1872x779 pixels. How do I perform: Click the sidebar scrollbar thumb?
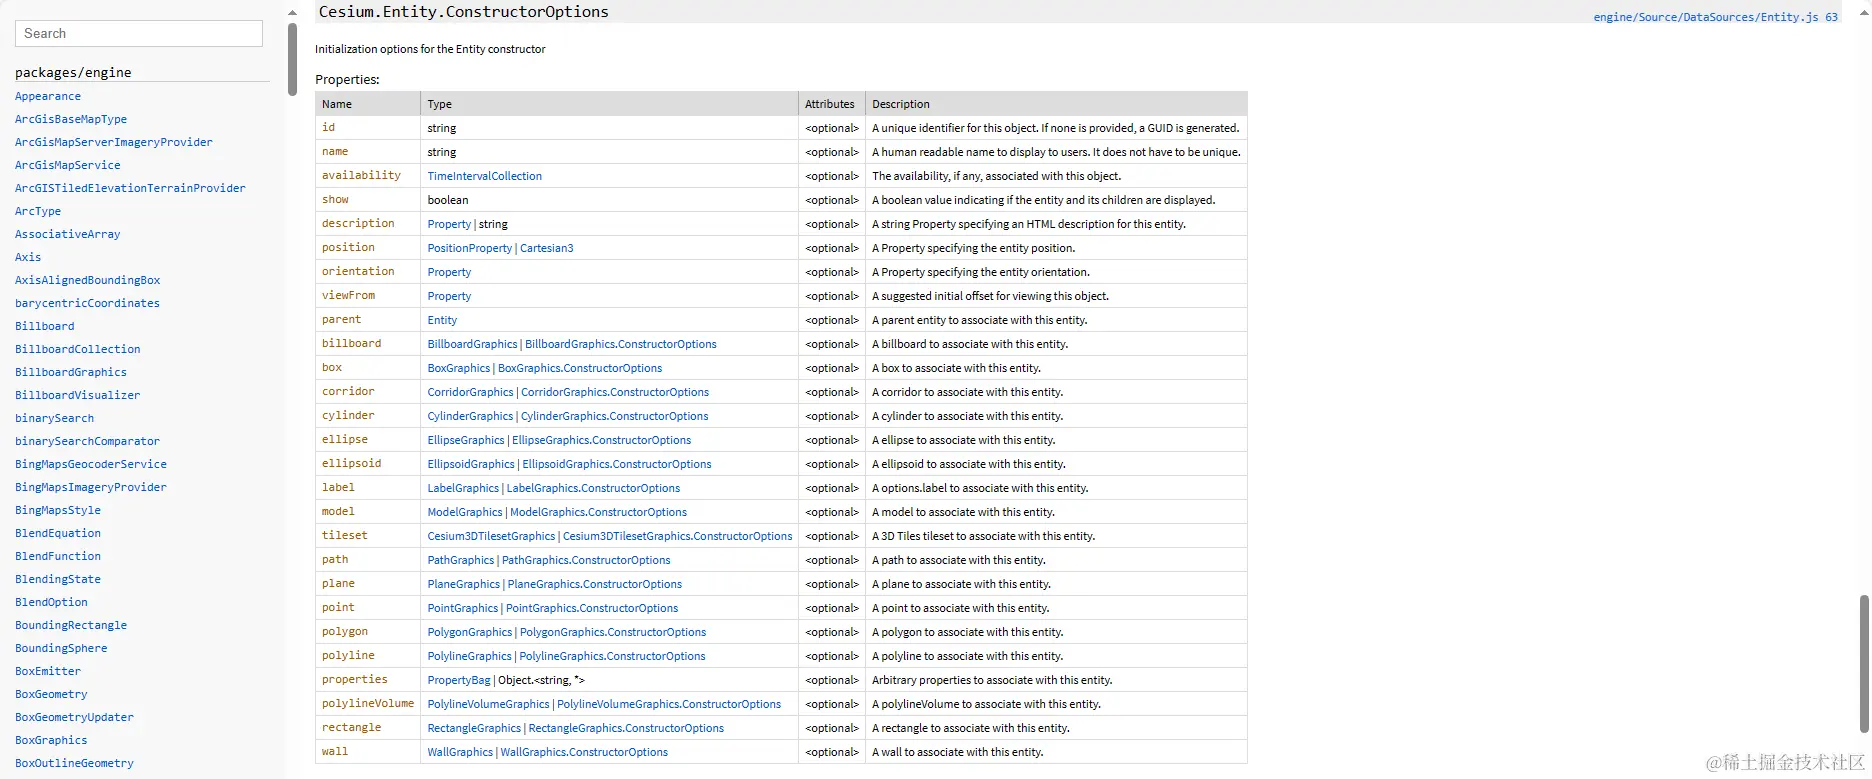point(292,59)
